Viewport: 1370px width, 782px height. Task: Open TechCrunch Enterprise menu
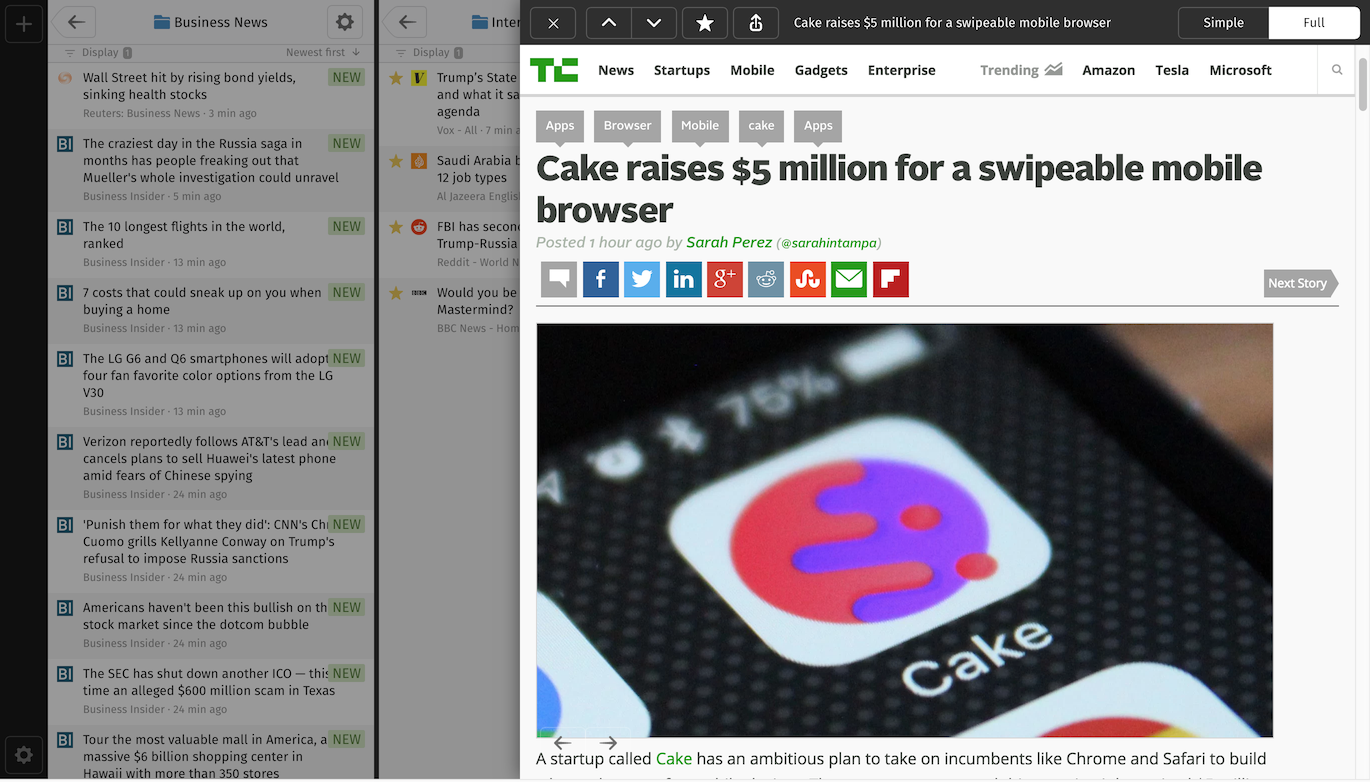pyautogui.click(x=902, y=70)
